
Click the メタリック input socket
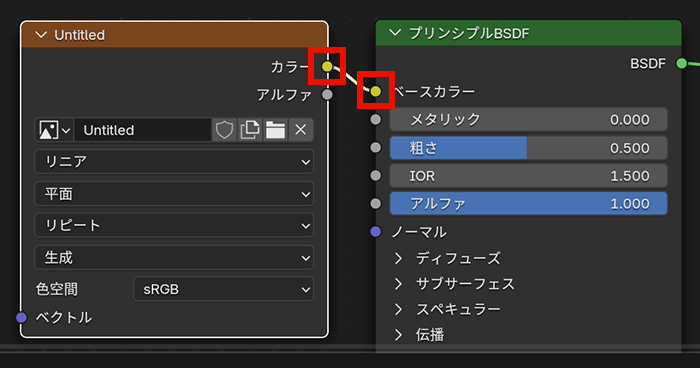pyautogui.click(x=376, y=119)
